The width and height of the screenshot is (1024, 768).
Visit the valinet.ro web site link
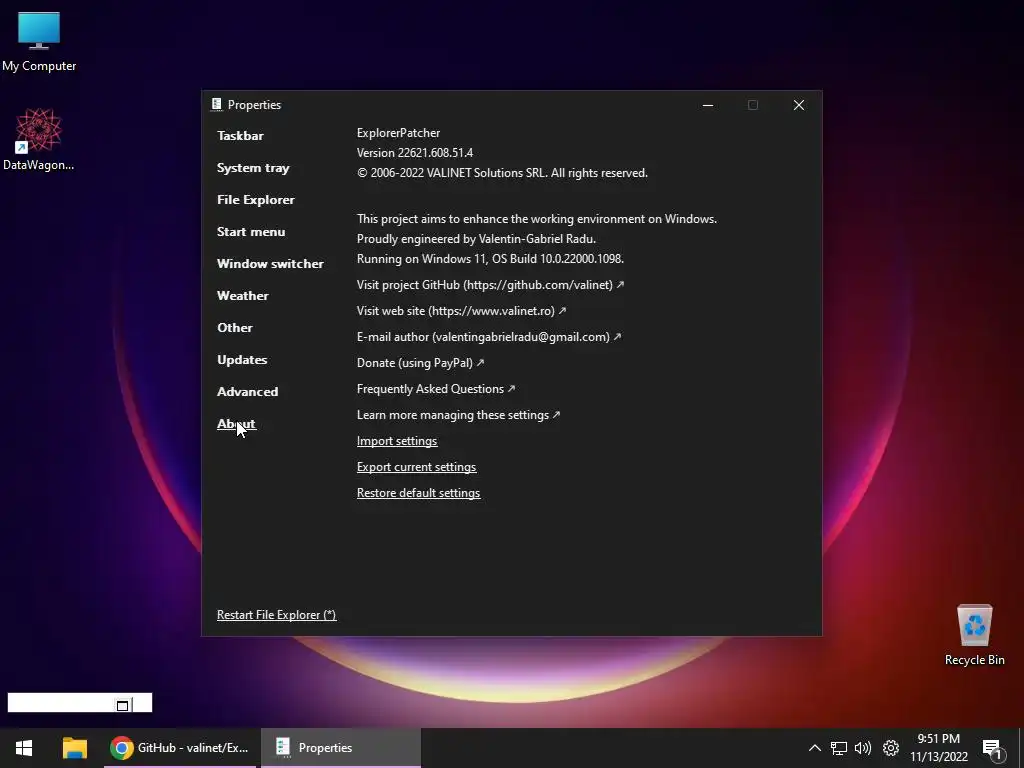click(x=461, y=311)
